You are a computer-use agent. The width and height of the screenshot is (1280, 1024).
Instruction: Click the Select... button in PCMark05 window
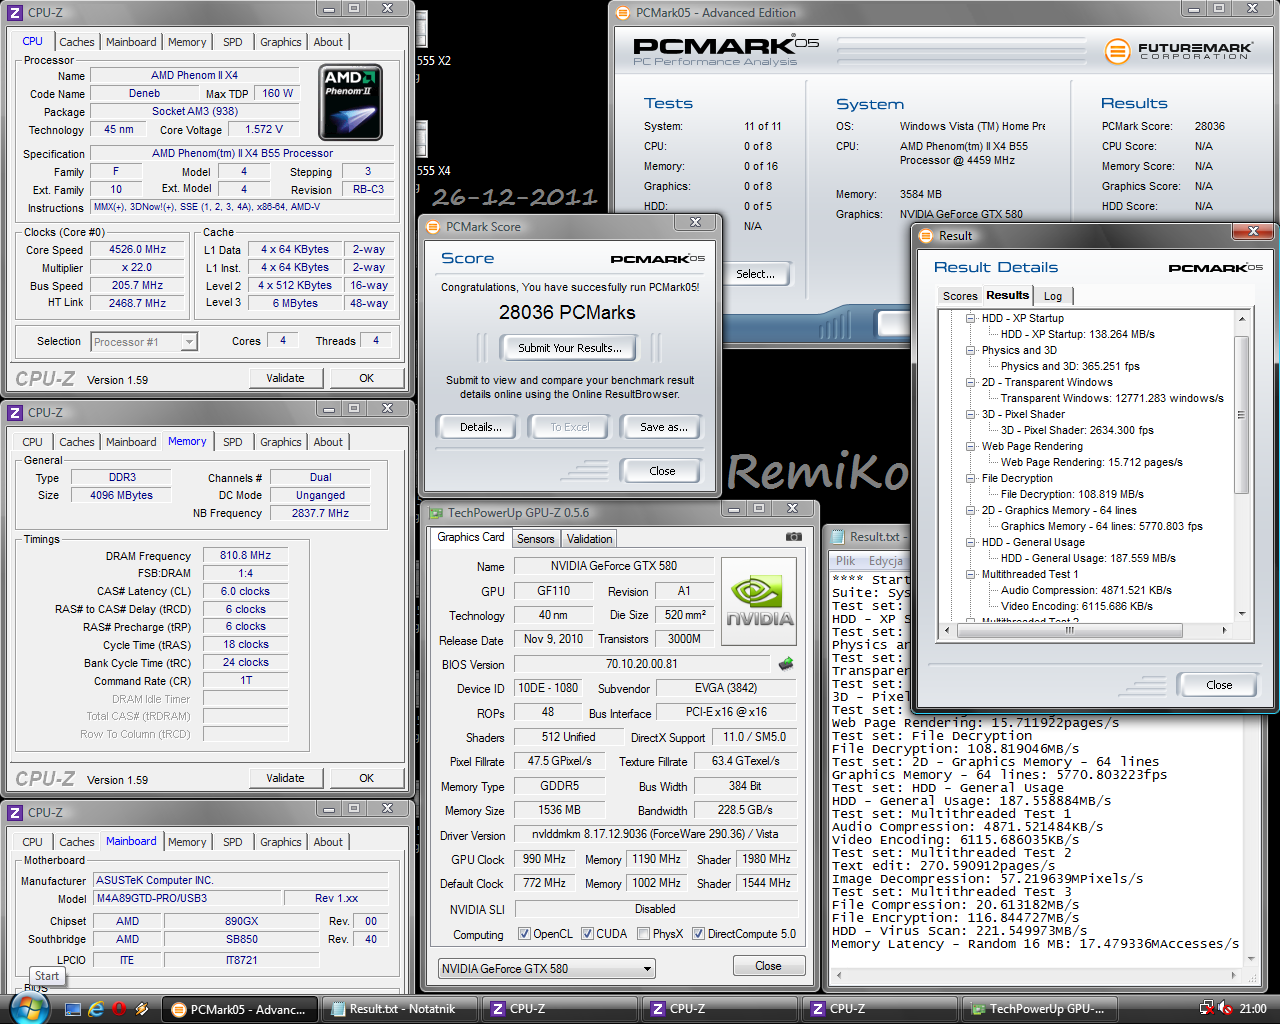pos(755,274)
